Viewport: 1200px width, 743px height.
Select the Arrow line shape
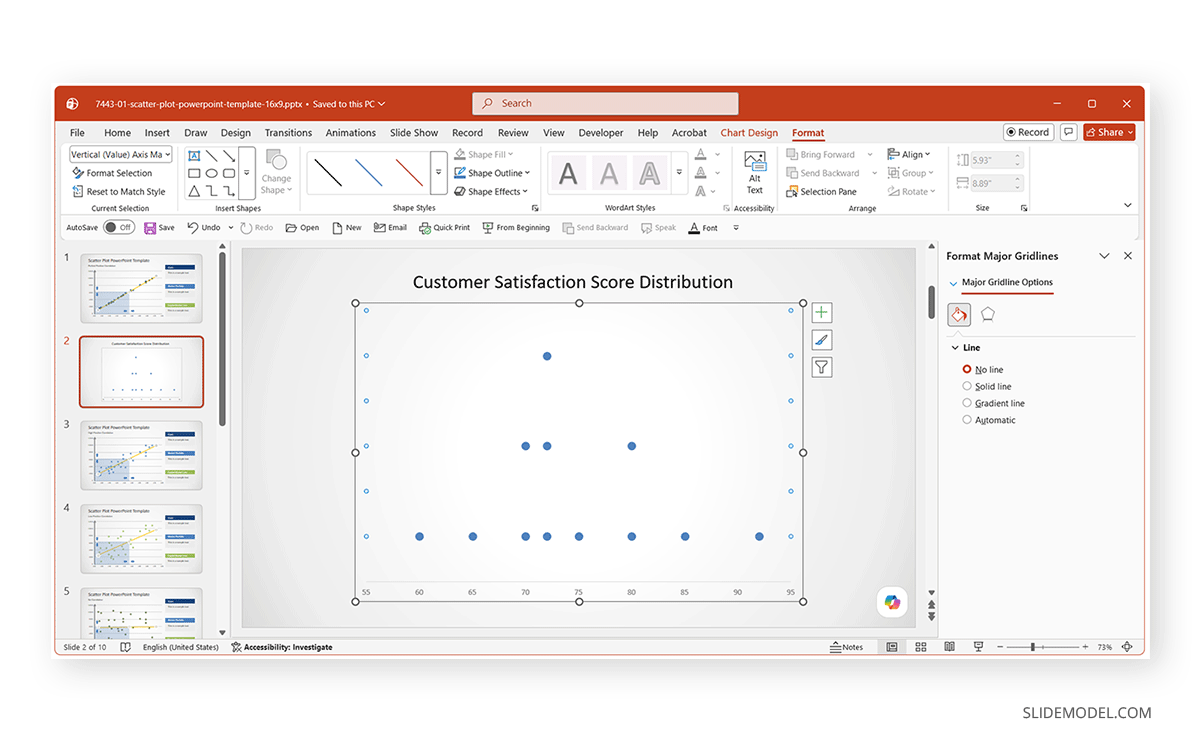(x=229, y=156)
